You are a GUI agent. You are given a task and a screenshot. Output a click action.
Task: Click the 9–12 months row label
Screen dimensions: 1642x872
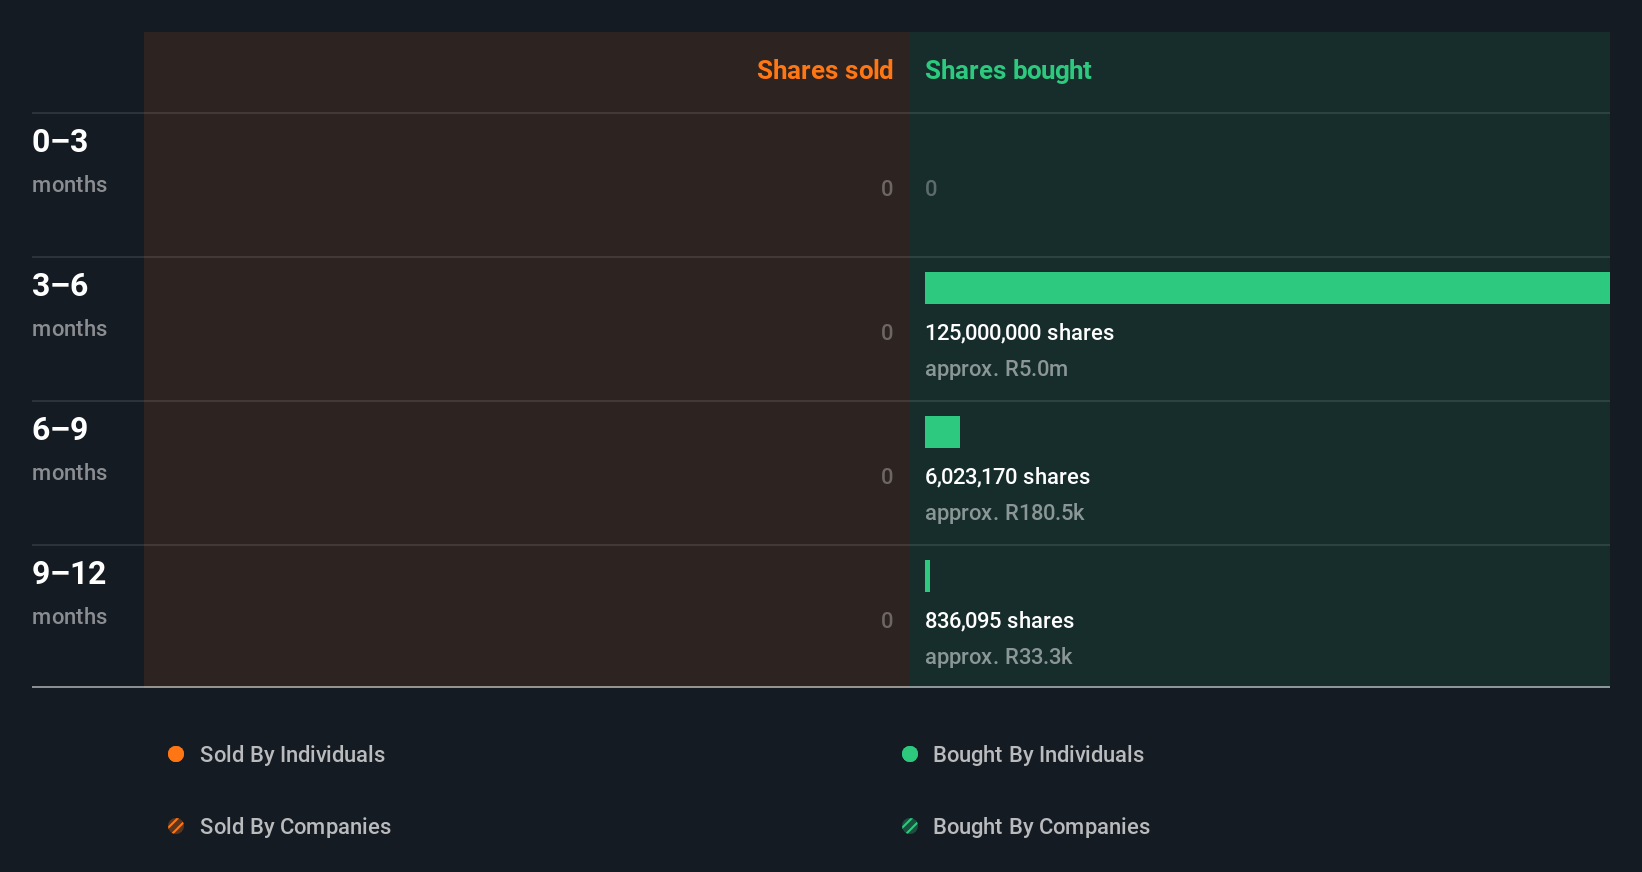click(70, 593)
